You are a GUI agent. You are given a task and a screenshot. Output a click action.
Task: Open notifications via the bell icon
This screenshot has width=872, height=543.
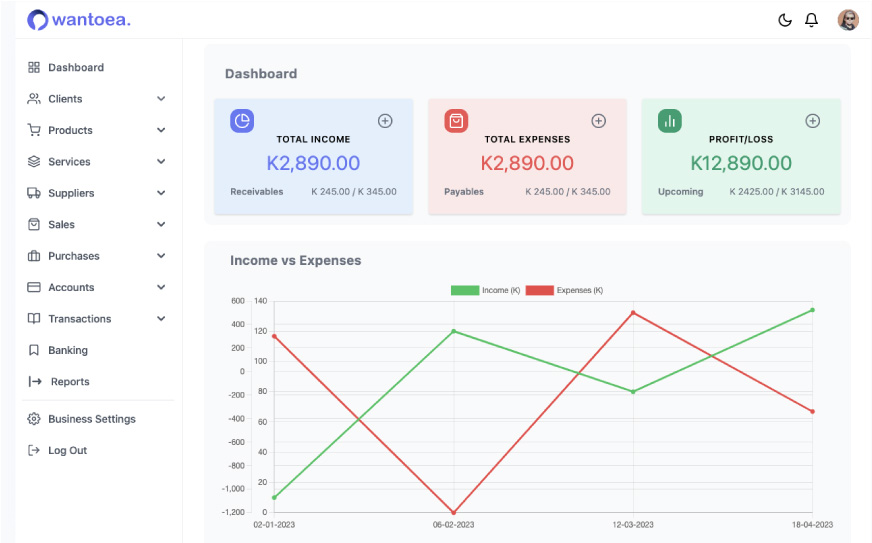click(x=812, y=20)
